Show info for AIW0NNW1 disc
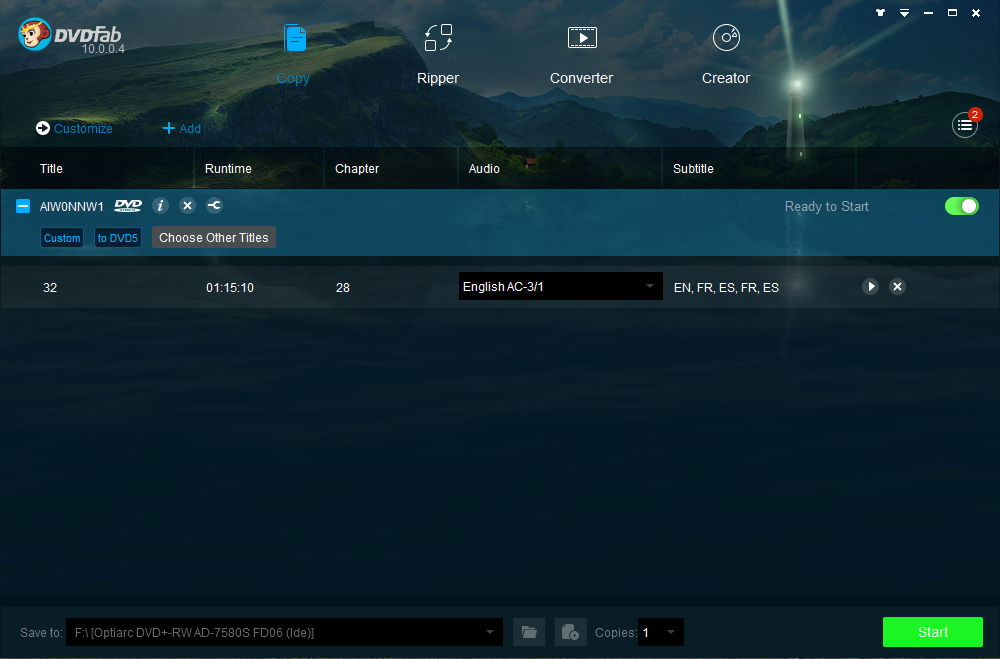1000x659 pixels. pyautogui.click(x=160, y=205)
